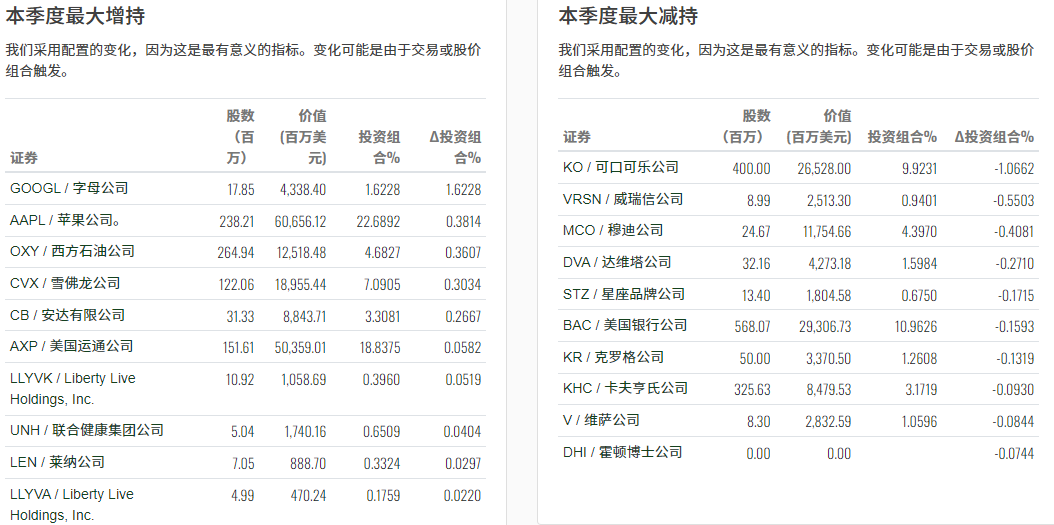Viewport: 1054px width, 525px height.
Task: Click the BAC portfolio percentage 10.9626
Action: pyautogui.click(x=916, y=327)
